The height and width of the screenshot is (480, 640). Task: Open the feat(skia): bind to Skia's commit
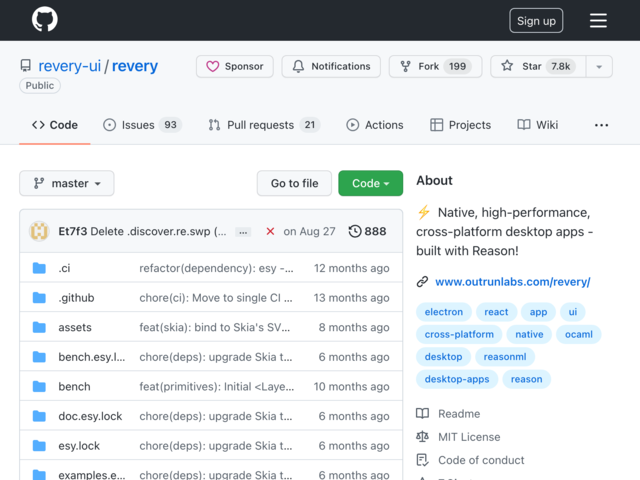pyautogui.click(x=214, y=327)
